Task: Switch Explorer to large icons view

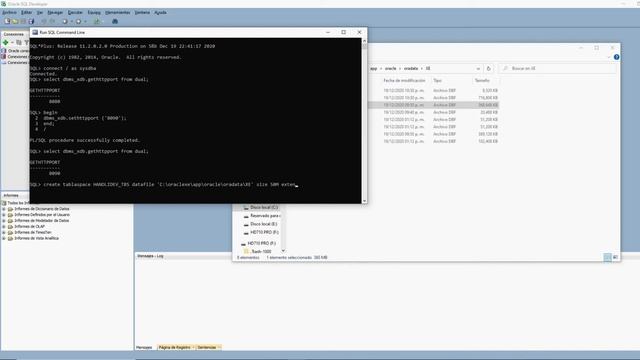Action: pos(615,257)
